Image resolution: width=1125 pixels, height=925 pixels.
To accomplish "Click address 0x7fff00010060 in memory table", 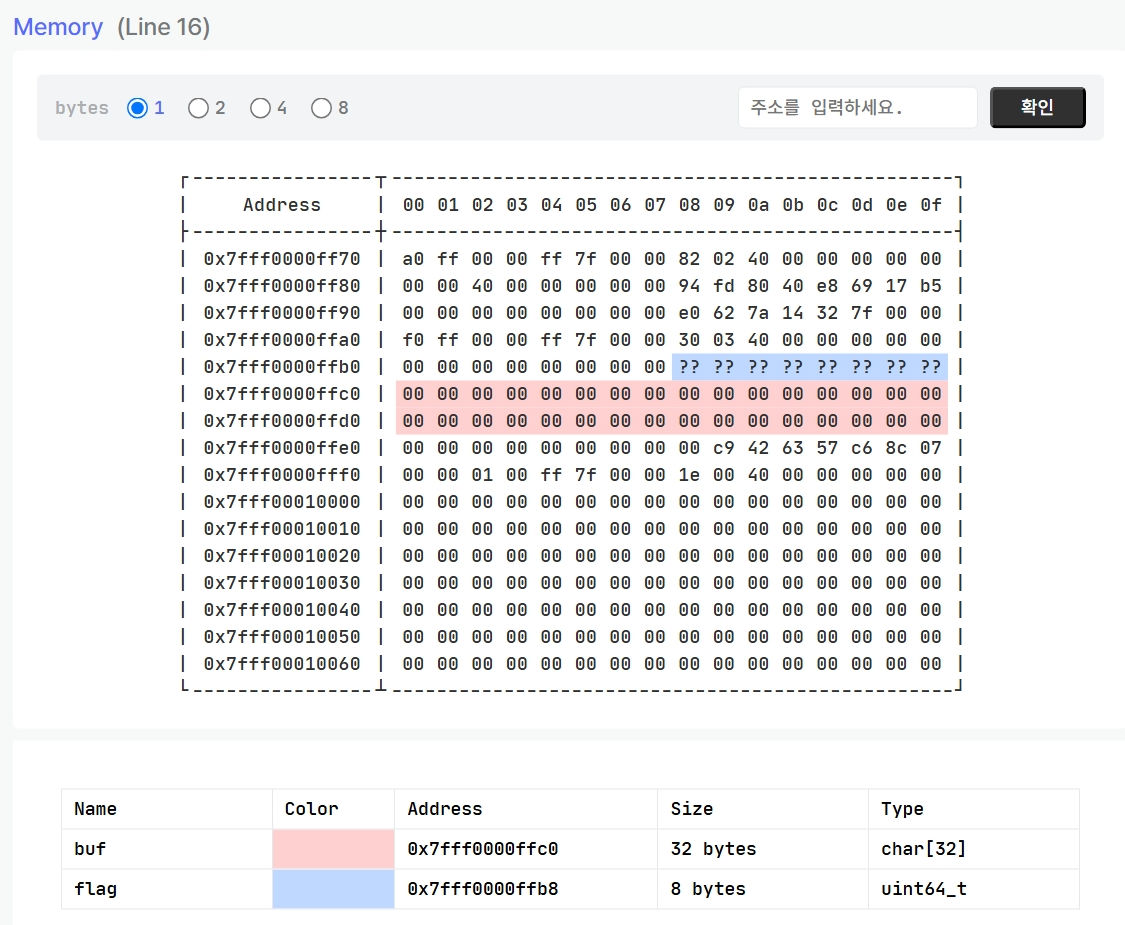I will (x=282, y=664).
